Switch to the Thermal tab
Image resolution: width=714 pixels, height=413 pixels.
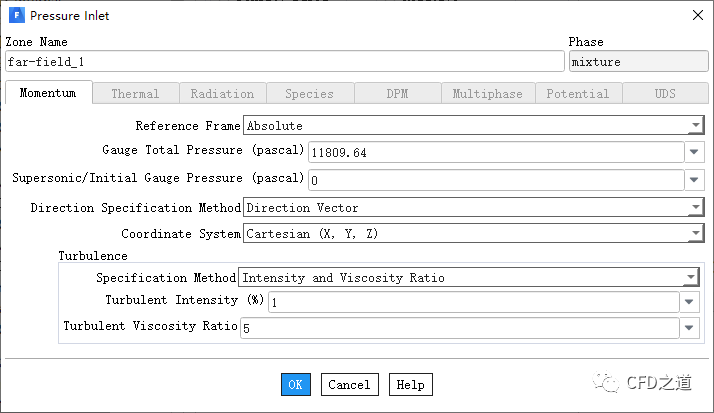135,94
